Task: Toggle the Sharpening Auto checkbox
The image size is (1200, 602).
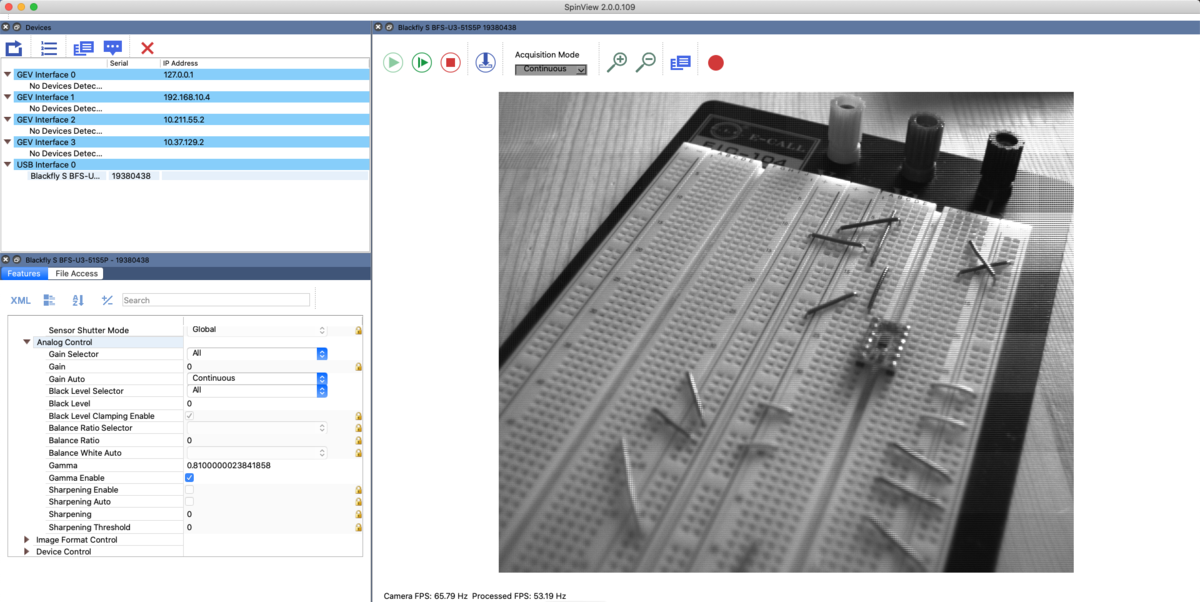Action: pos(190,502)
